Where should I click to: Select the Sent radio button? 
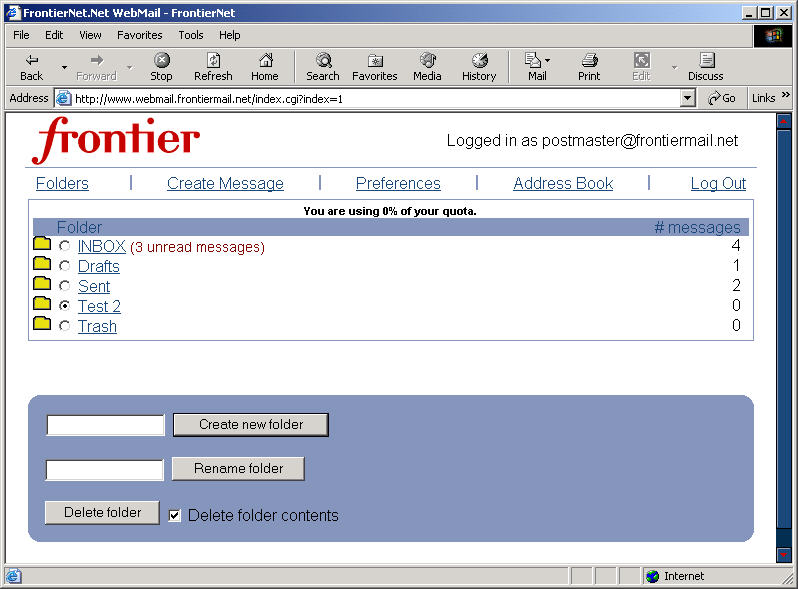(x=65, y=286)
